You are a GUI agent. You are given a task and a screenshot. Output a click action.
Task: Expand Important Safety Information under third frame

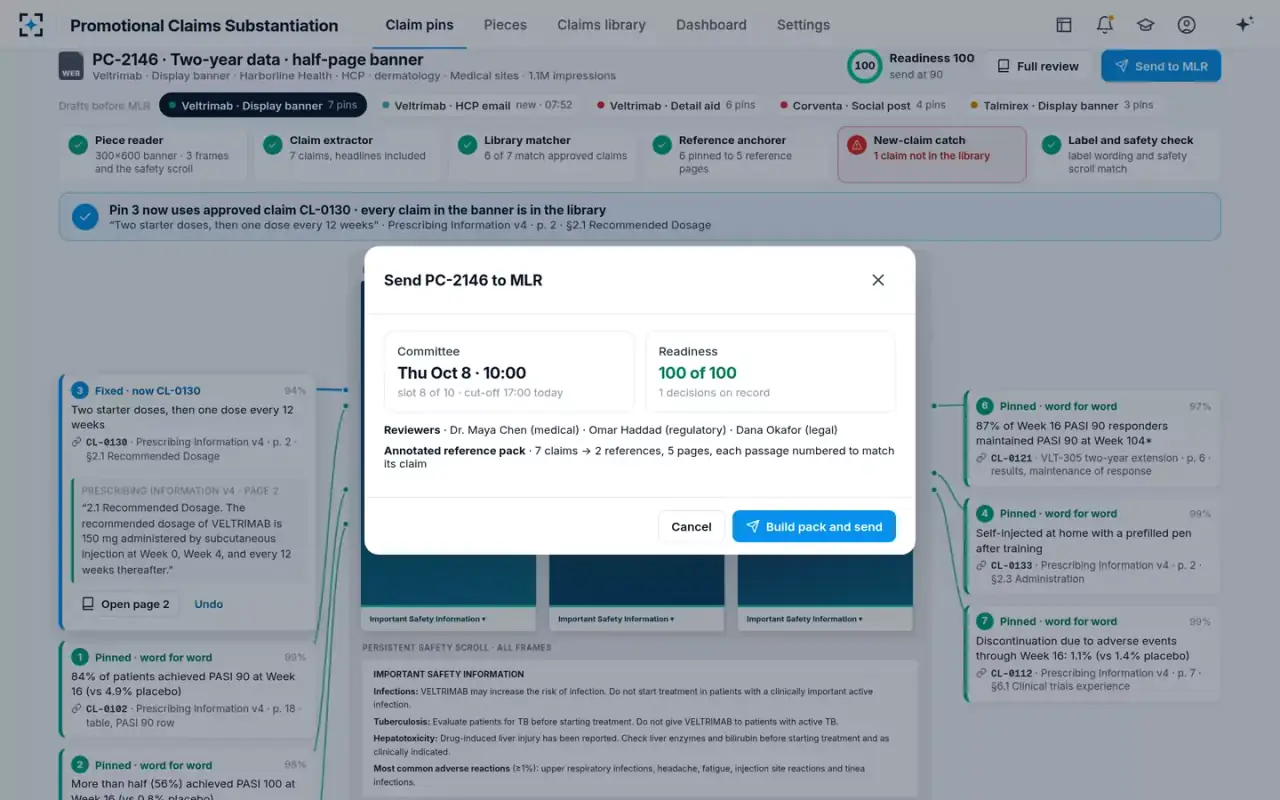coord(804,619)
